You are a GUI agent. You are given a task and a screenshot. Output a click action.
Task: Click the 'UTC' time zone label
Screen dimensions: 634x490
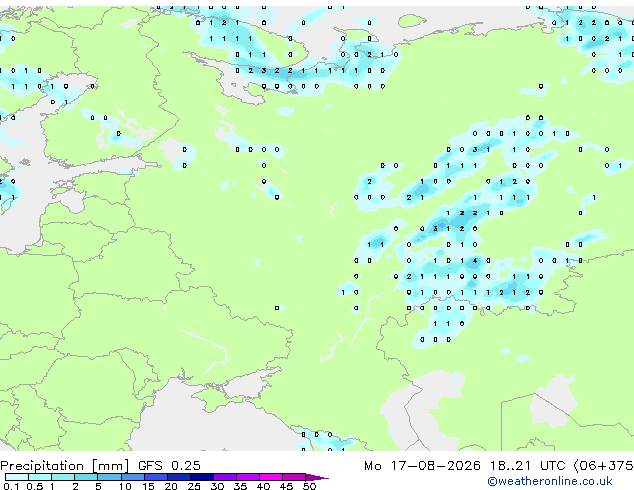(552, 466)
